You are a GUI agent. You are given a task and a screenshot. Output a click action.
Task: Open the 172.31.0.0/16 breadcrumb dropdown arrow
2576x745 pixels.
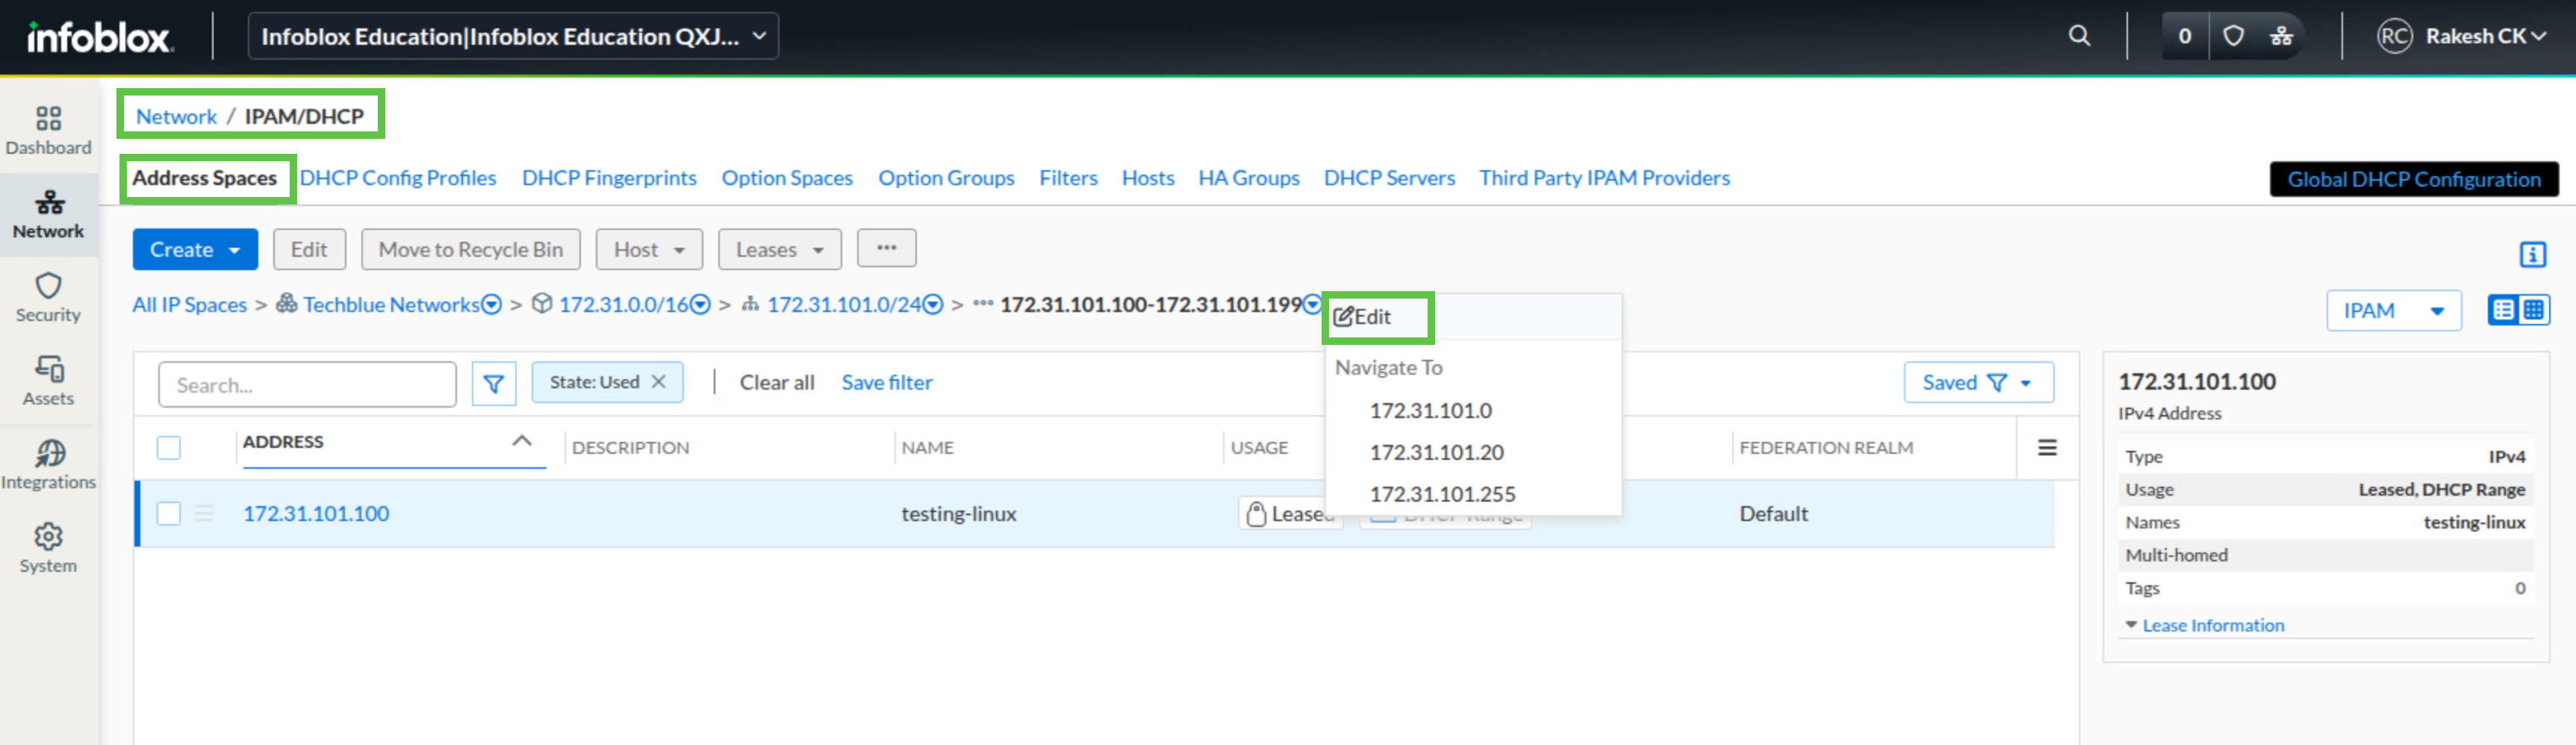701,304
